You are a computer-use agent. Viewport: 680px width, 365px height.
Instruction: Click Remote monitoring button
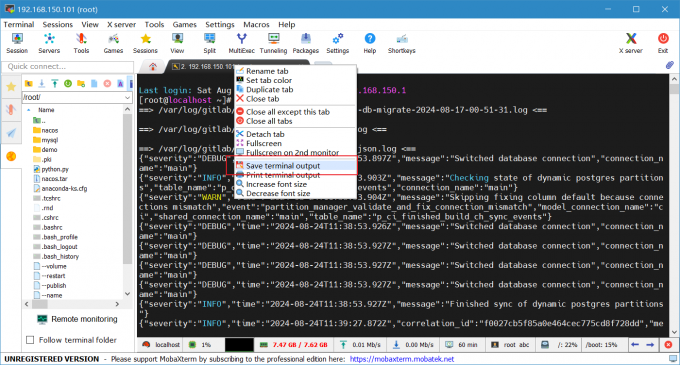(x=78, y=319)
